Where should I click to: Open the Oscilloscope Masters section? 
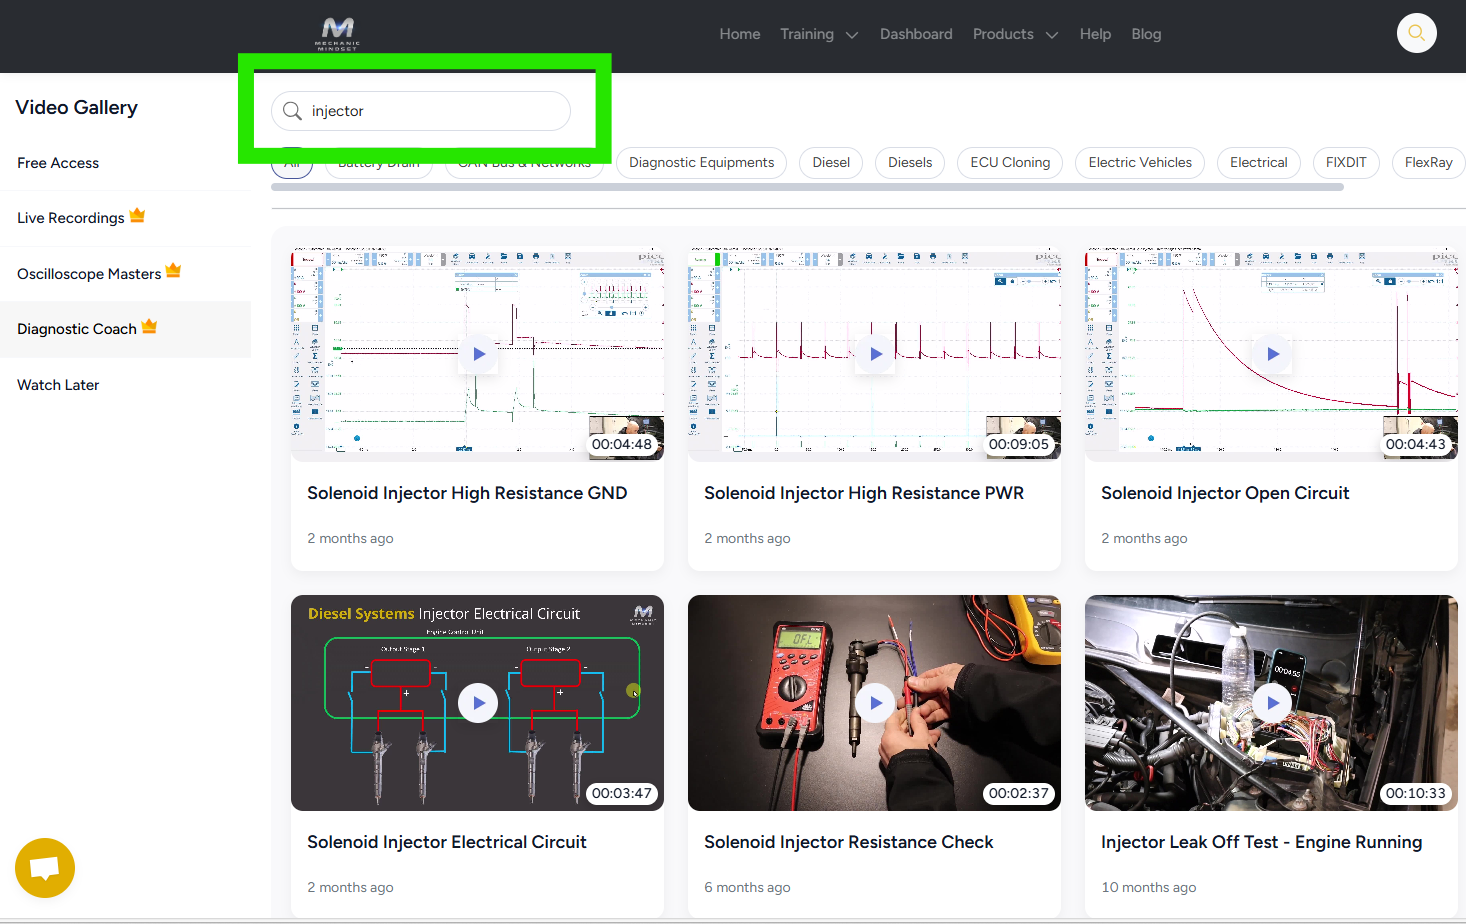(x=89, y=274)
